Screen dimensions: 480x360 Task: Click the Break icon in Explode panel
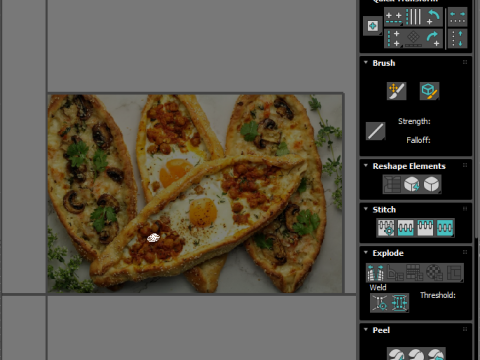coord(376,273)
